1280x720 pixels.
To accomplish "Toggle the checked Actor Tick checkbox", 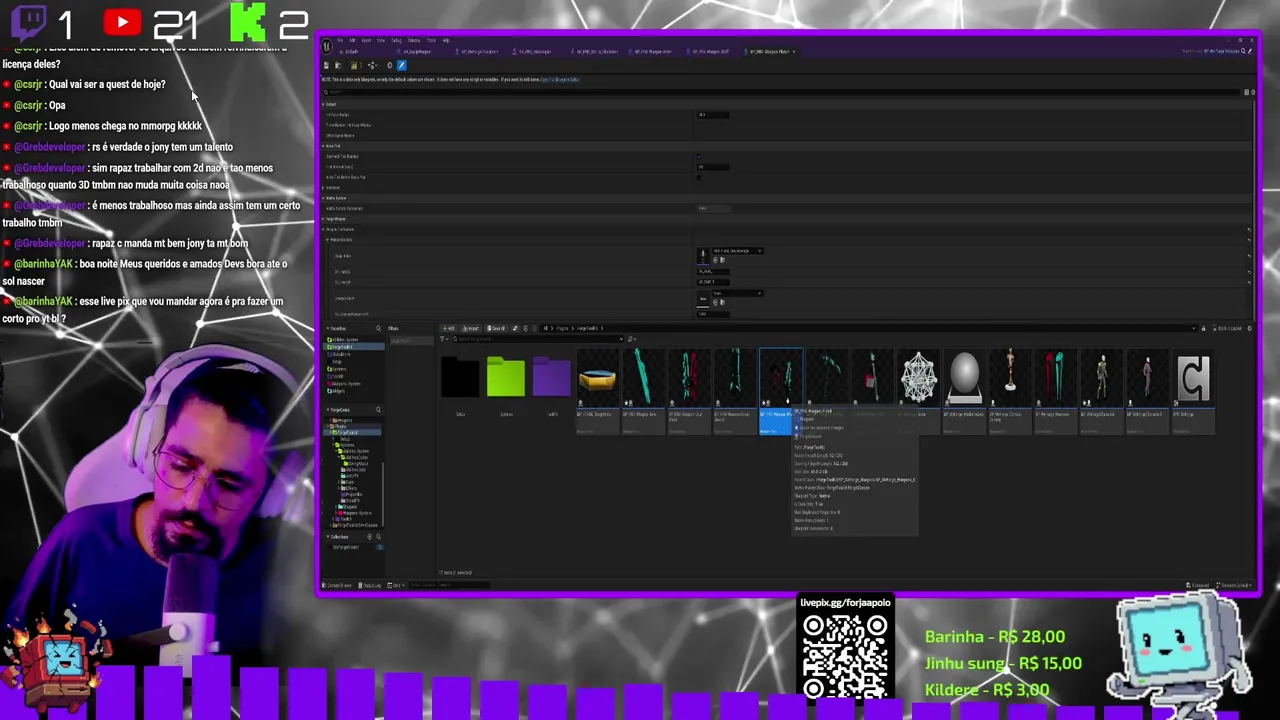I will (699, 157).
